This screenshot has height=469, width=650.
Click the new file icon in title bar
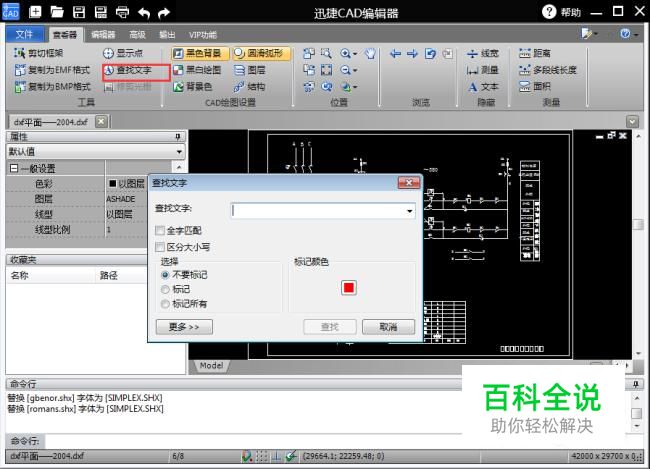coord(35,12)
